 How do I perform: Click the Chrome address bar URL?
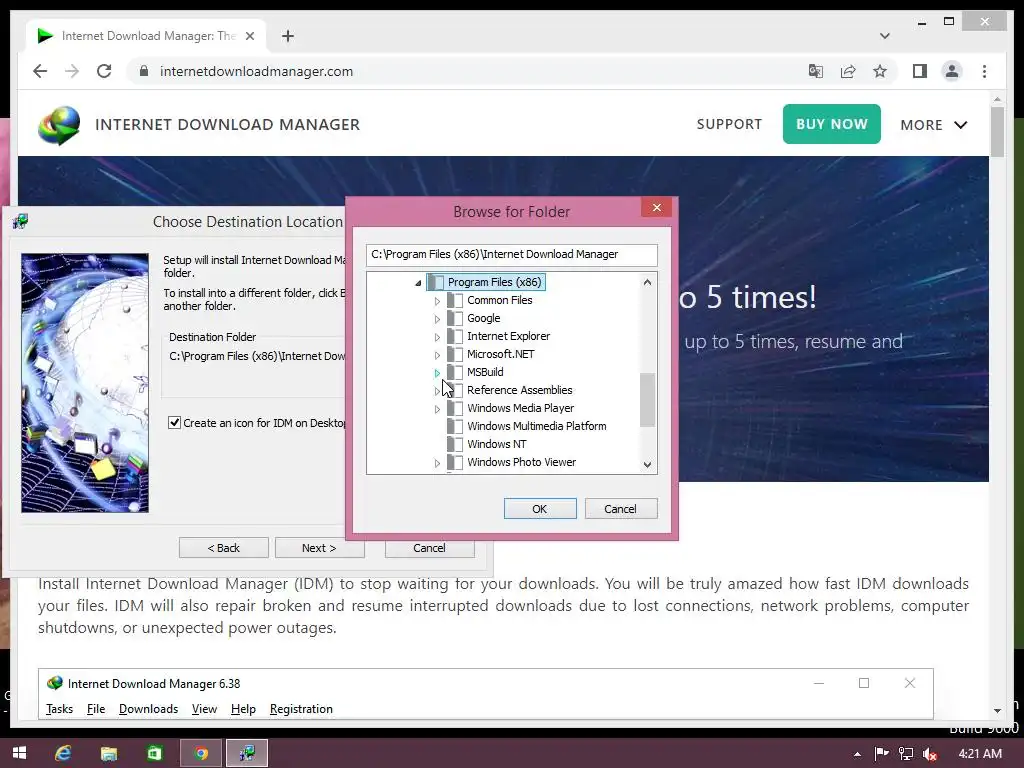pos(257,71)
